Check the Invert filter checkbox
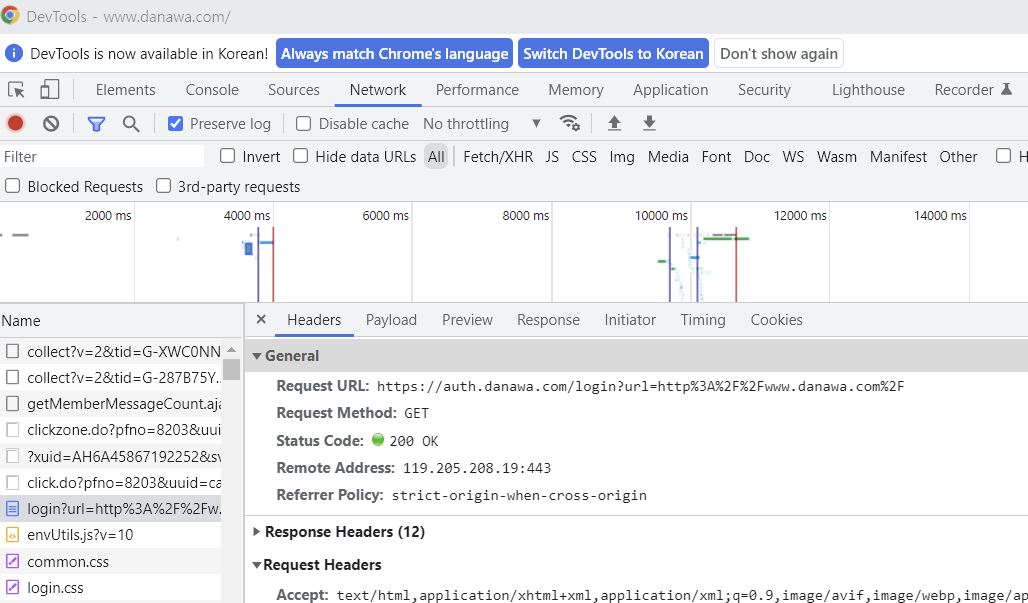 tap(227, 156)
